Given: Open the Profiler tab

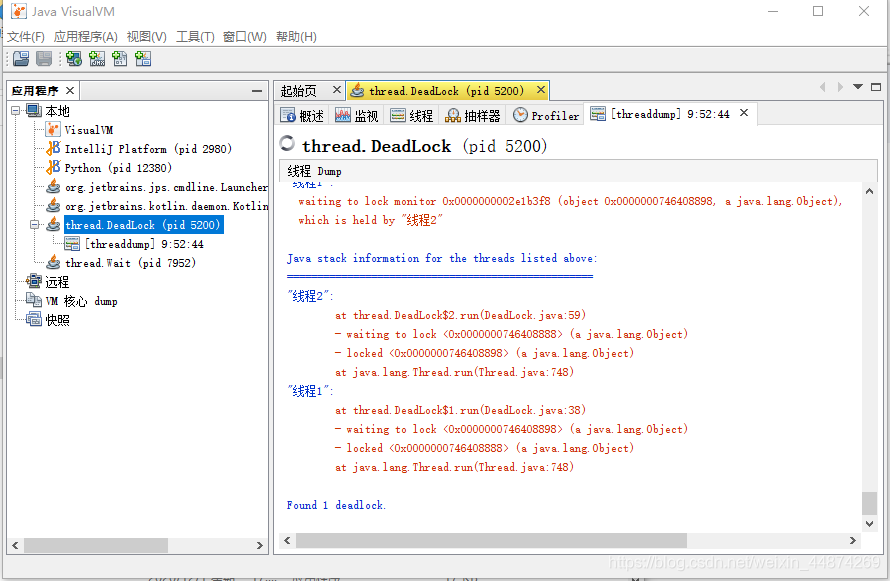Looking at the screenshot, I should pyautogui.click(x=546, y=116).
